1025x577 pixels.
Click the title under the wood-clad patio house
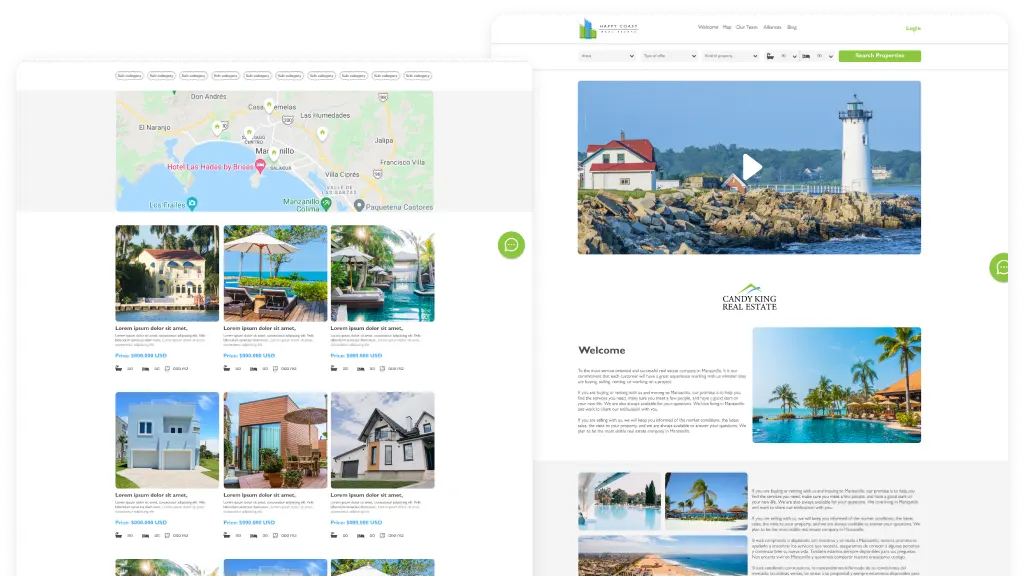pyautogui.click(x=260, y=495)
